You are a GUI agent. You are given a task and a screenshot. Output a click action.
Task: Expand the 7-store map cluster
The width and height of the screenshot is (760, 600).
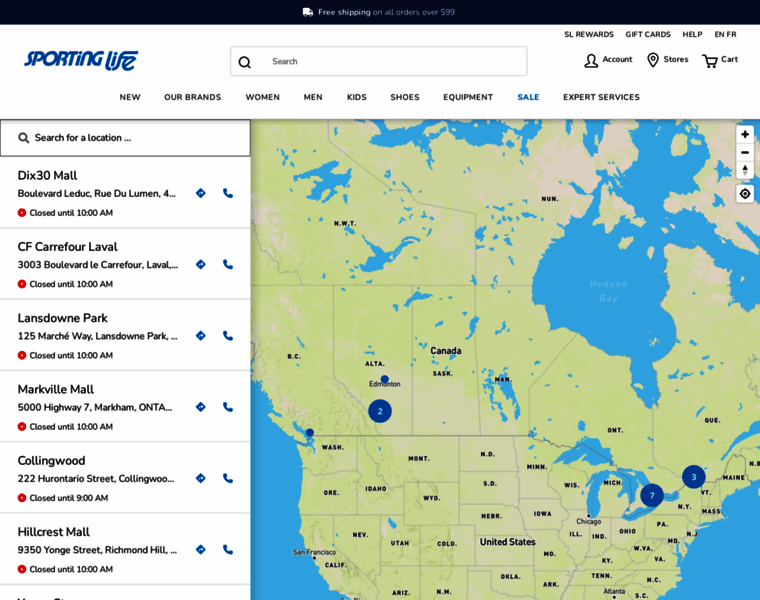click(652, 495)
